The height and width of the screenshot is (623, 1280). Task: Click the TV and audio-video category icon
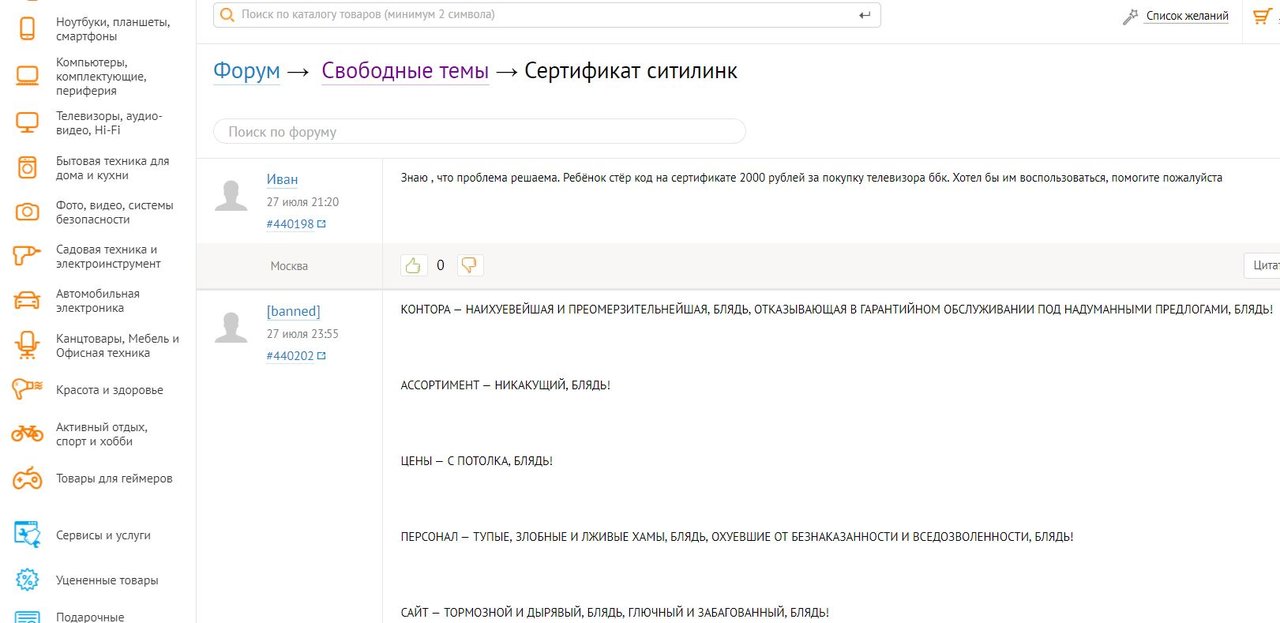27,123
